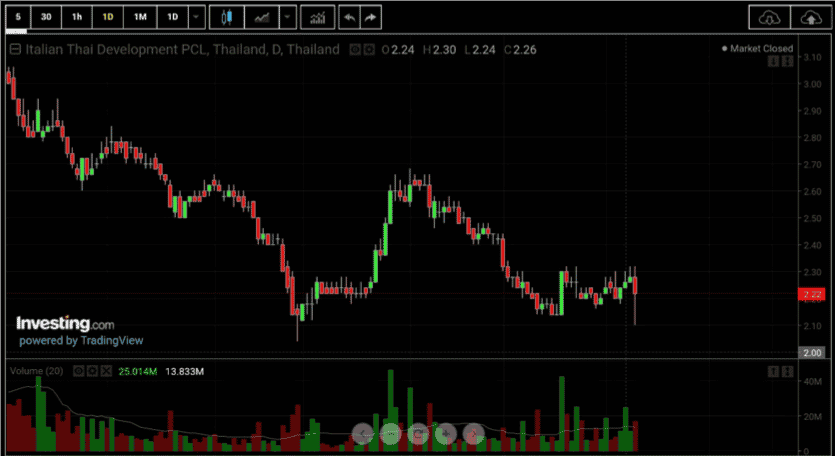Expand the time interval dropdown arrow

point(196,17)
